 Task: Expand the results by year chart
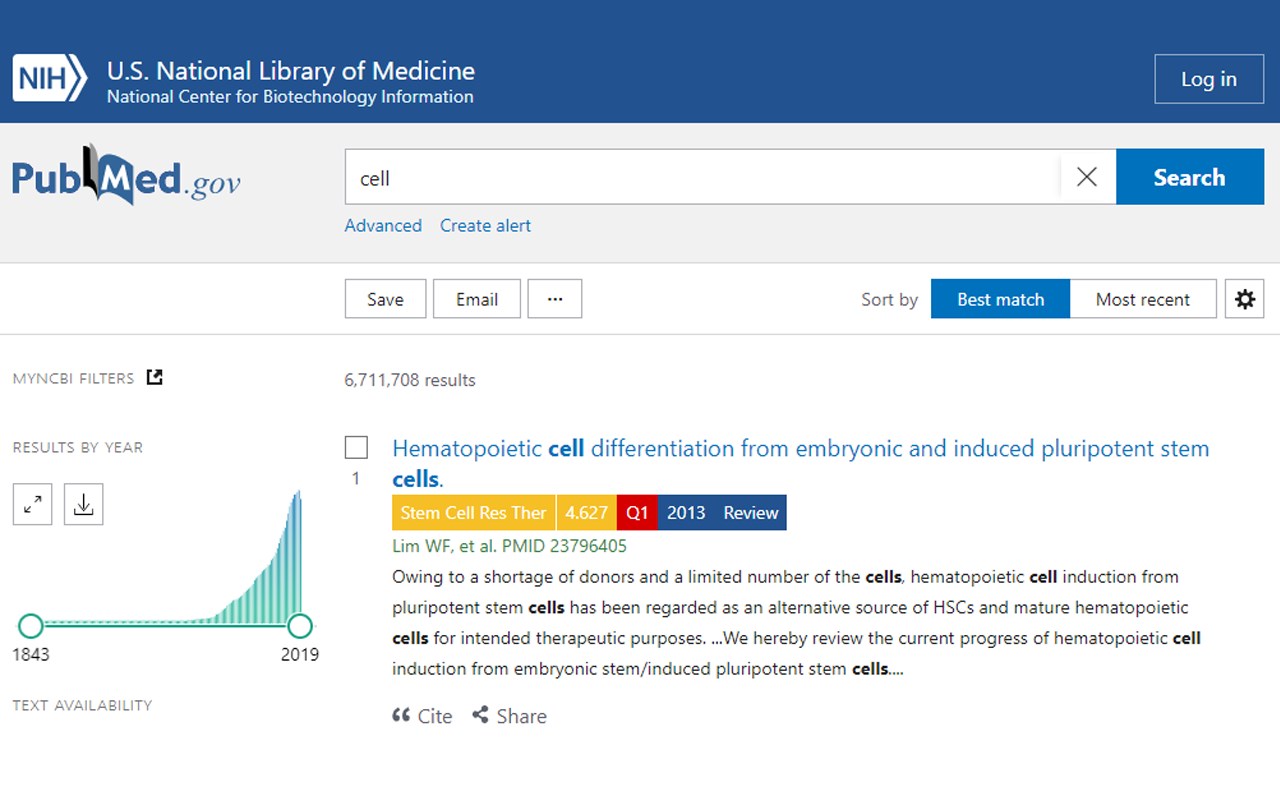32,505
